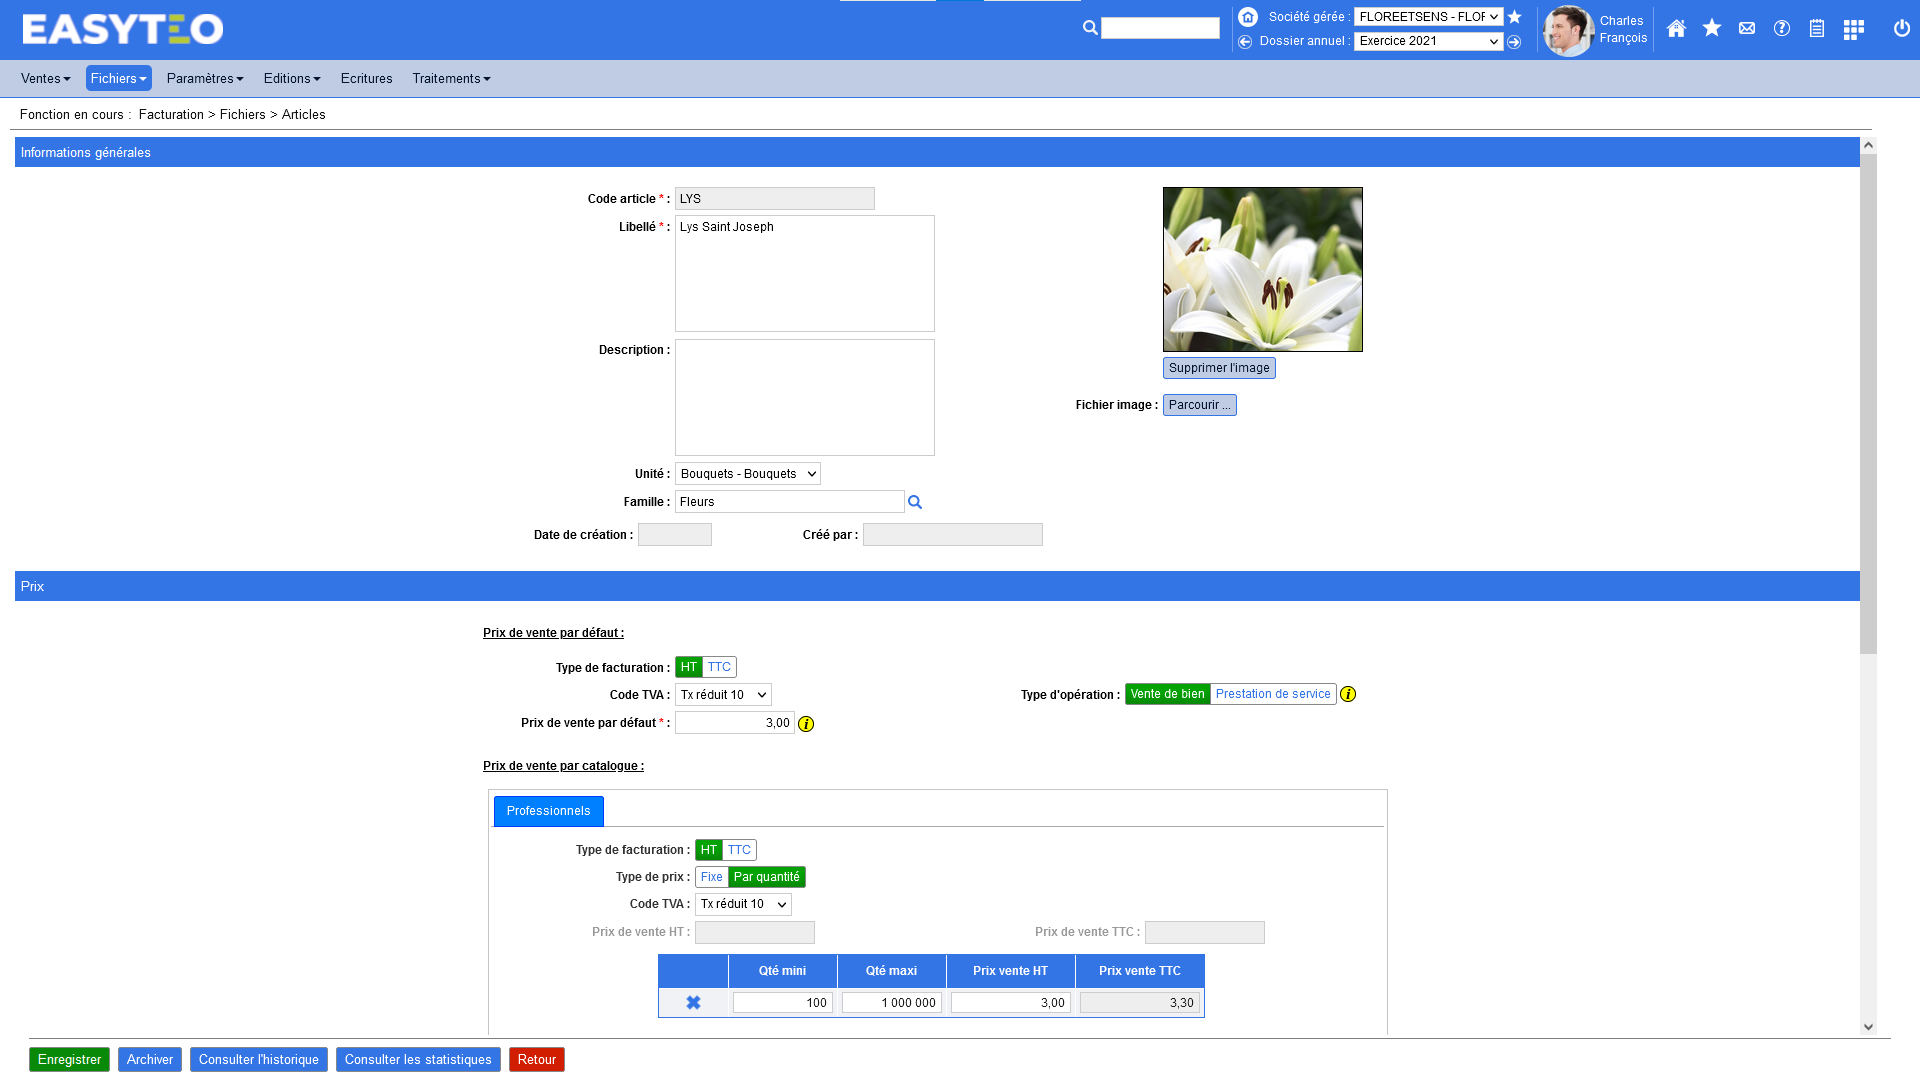Click info icon beside Type d'opération

point(1347,694)
